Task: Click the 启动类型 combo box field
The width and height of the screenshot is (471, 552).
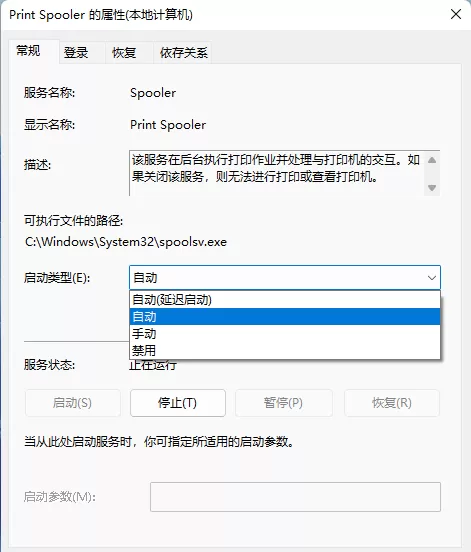Action: pos(285,278)
